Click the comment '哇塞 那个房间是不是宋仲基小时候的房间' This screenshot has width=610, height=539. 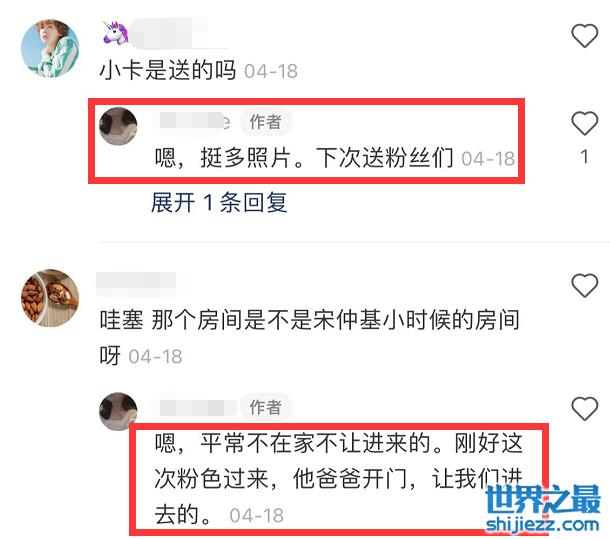[310, 337]
